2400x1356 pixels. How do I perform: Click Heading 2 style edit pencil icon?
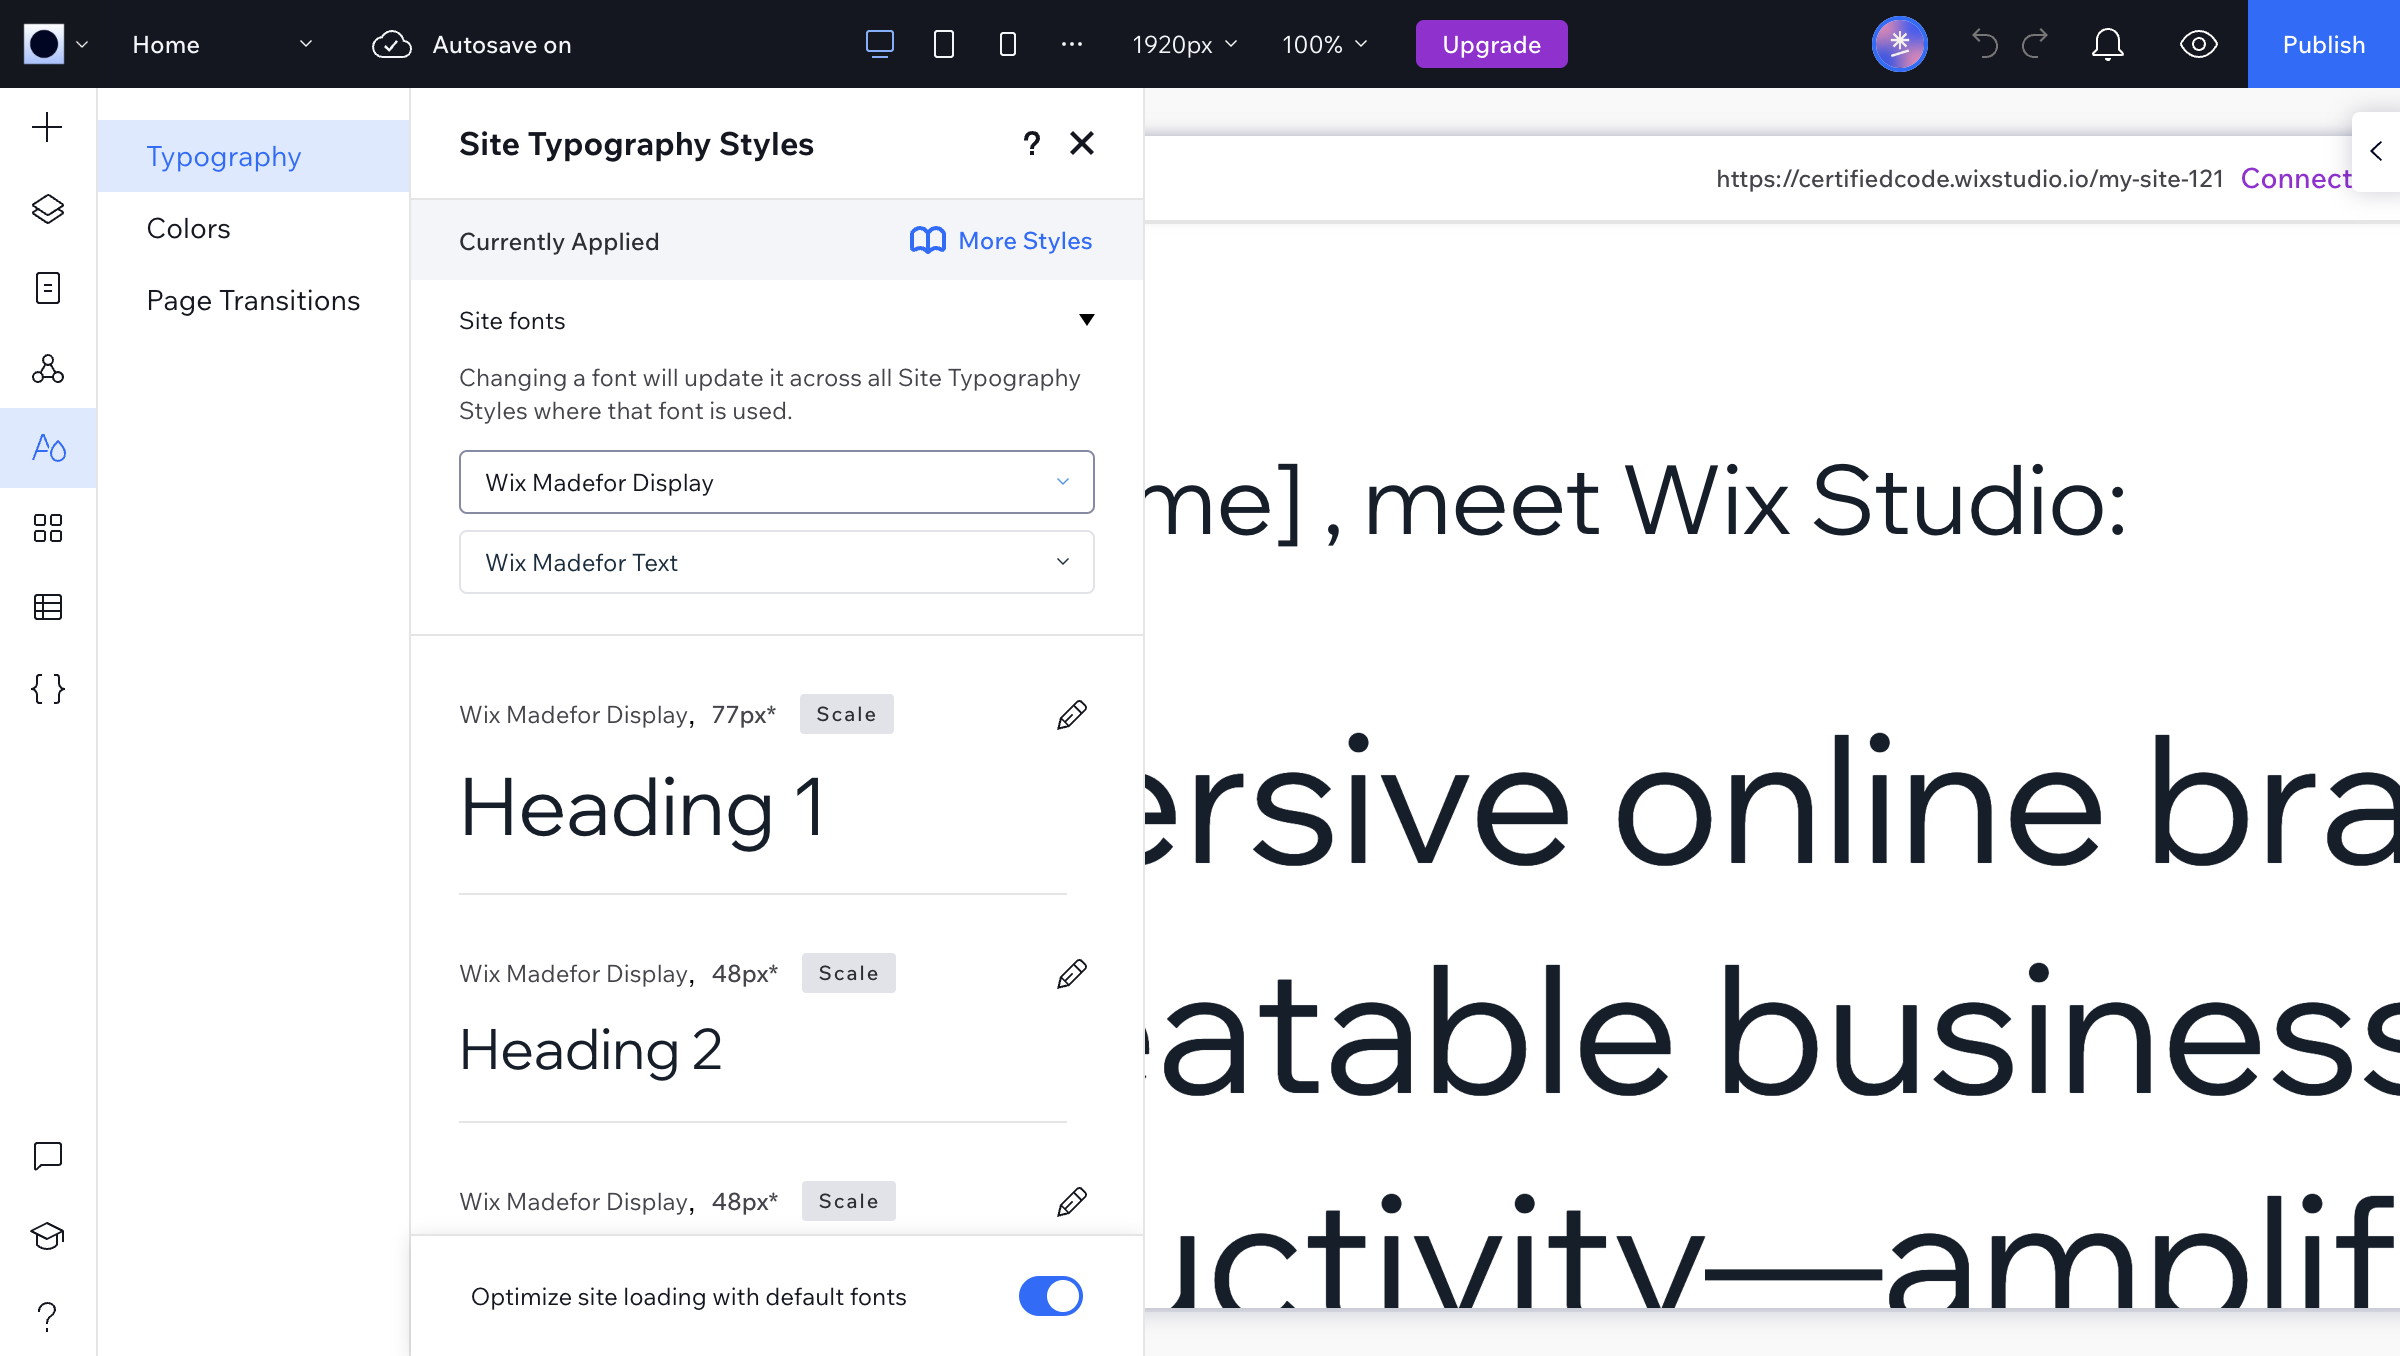(x=1071, y=974)
